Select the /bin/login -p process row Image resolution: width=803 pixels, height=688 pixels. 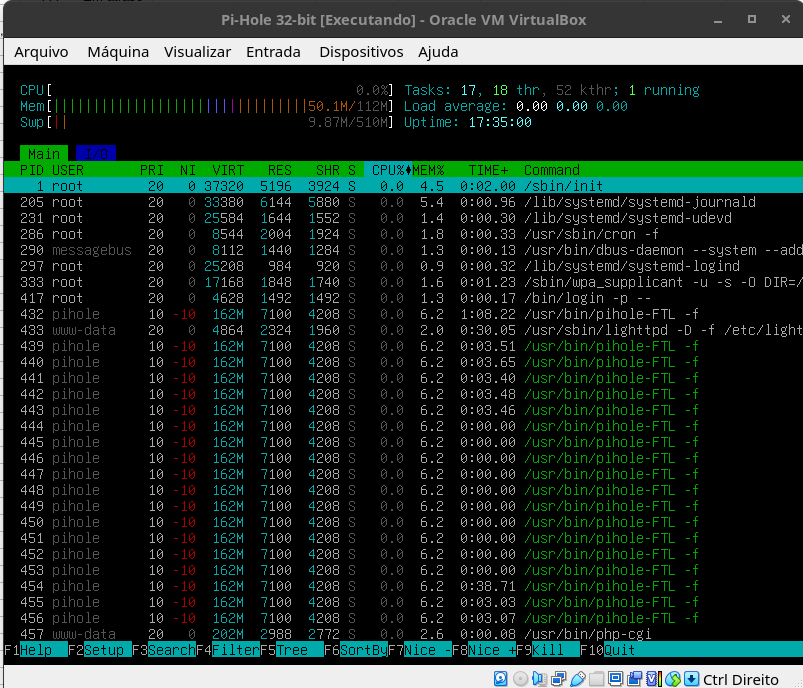404,298
